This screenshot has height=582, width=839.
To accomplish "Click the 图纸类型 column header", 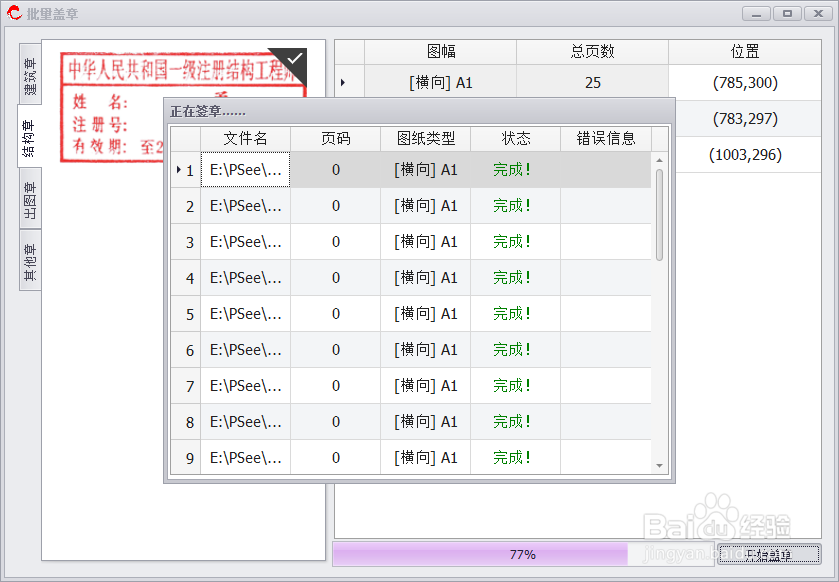I will [425, 139].
